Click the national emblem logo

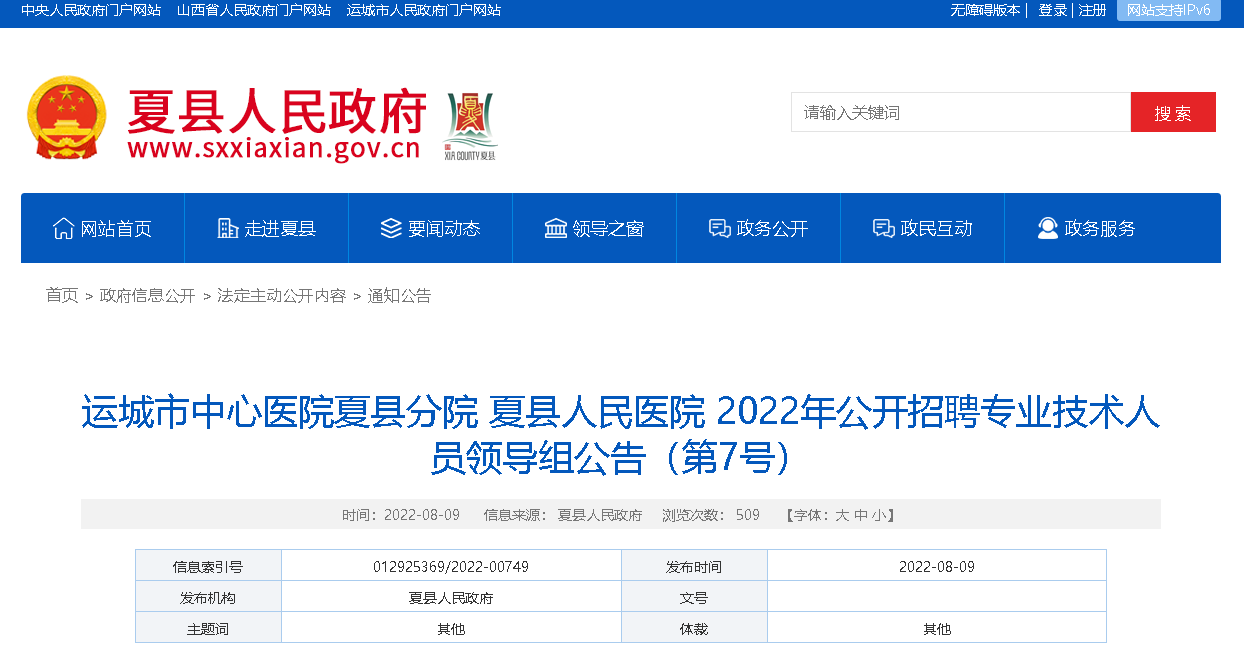66,117
